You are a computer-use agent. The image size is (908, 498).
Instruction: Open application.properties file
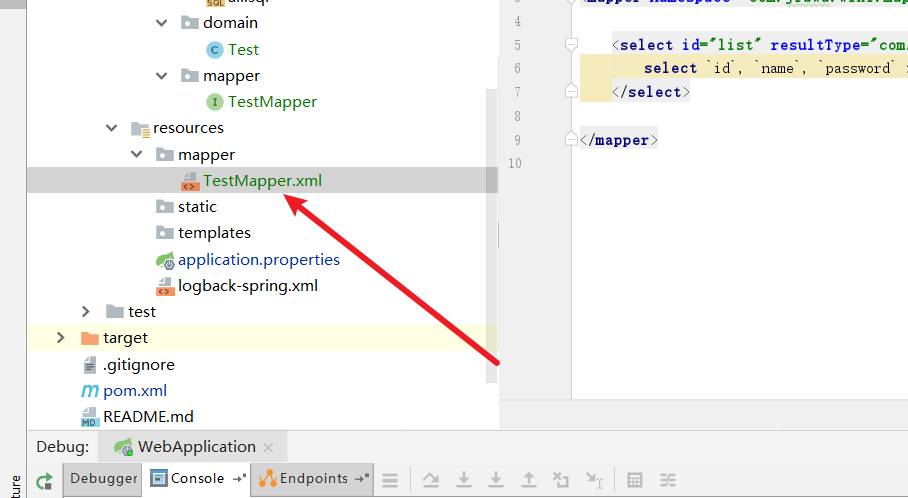(258, 260)
